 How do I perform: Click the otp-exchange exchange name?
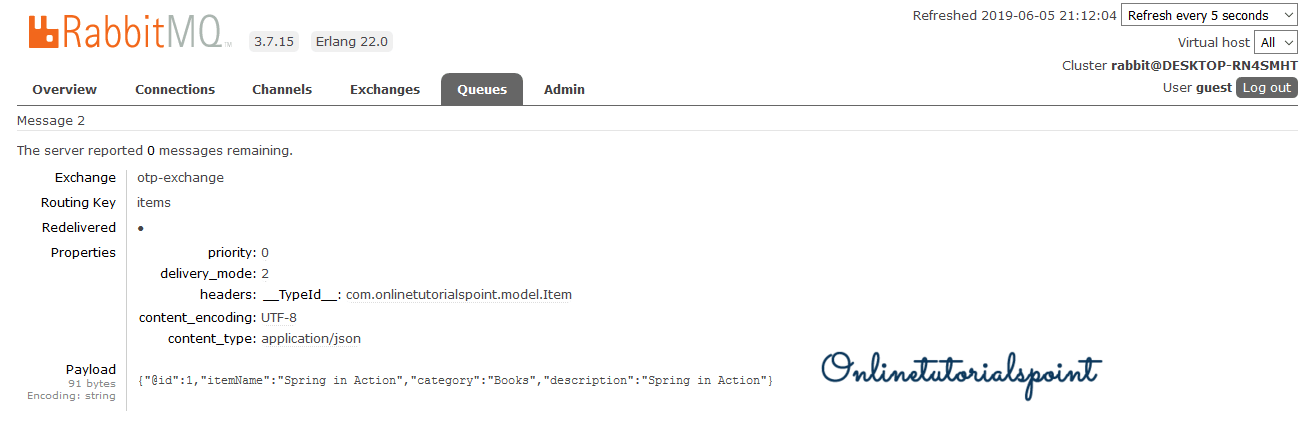click(x=180, y=177)
